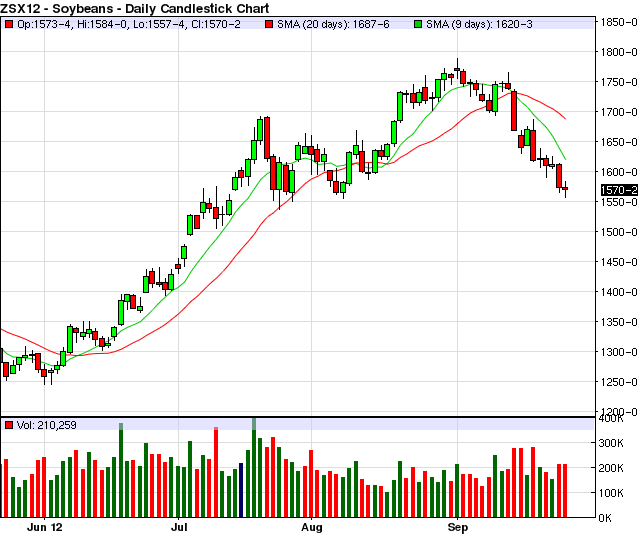Click the end of the green 9-day SMA line
The height and width of the screenshot is (536, 640).
point(565,159)
